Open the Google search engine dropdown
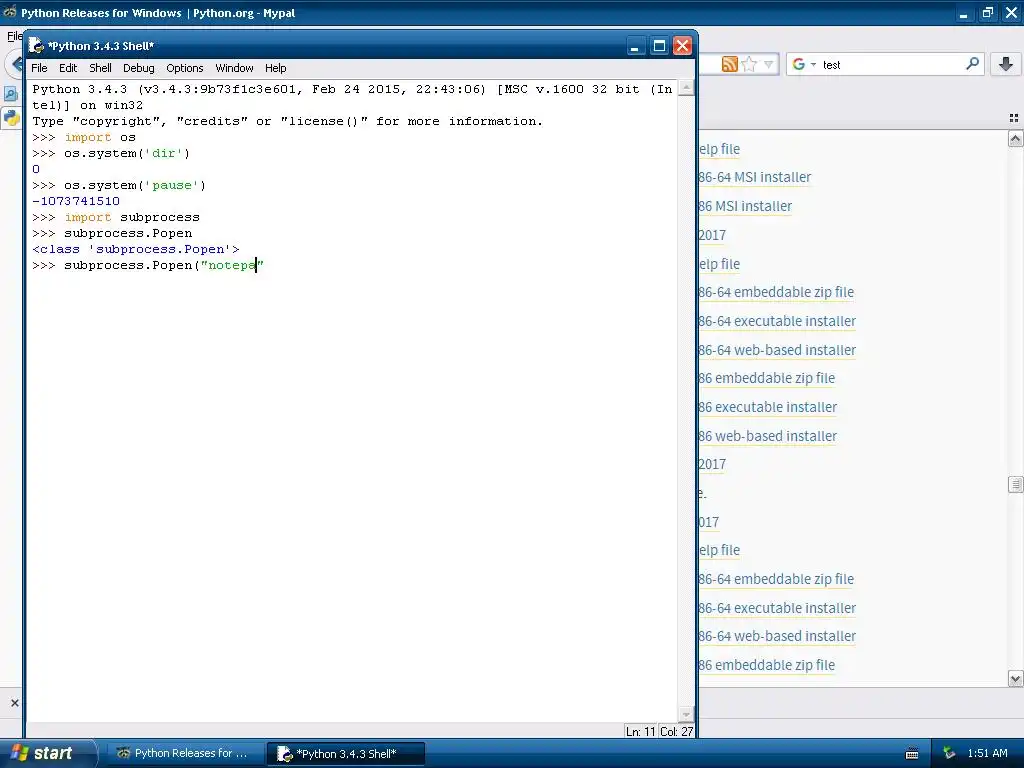 pos(804,64)
